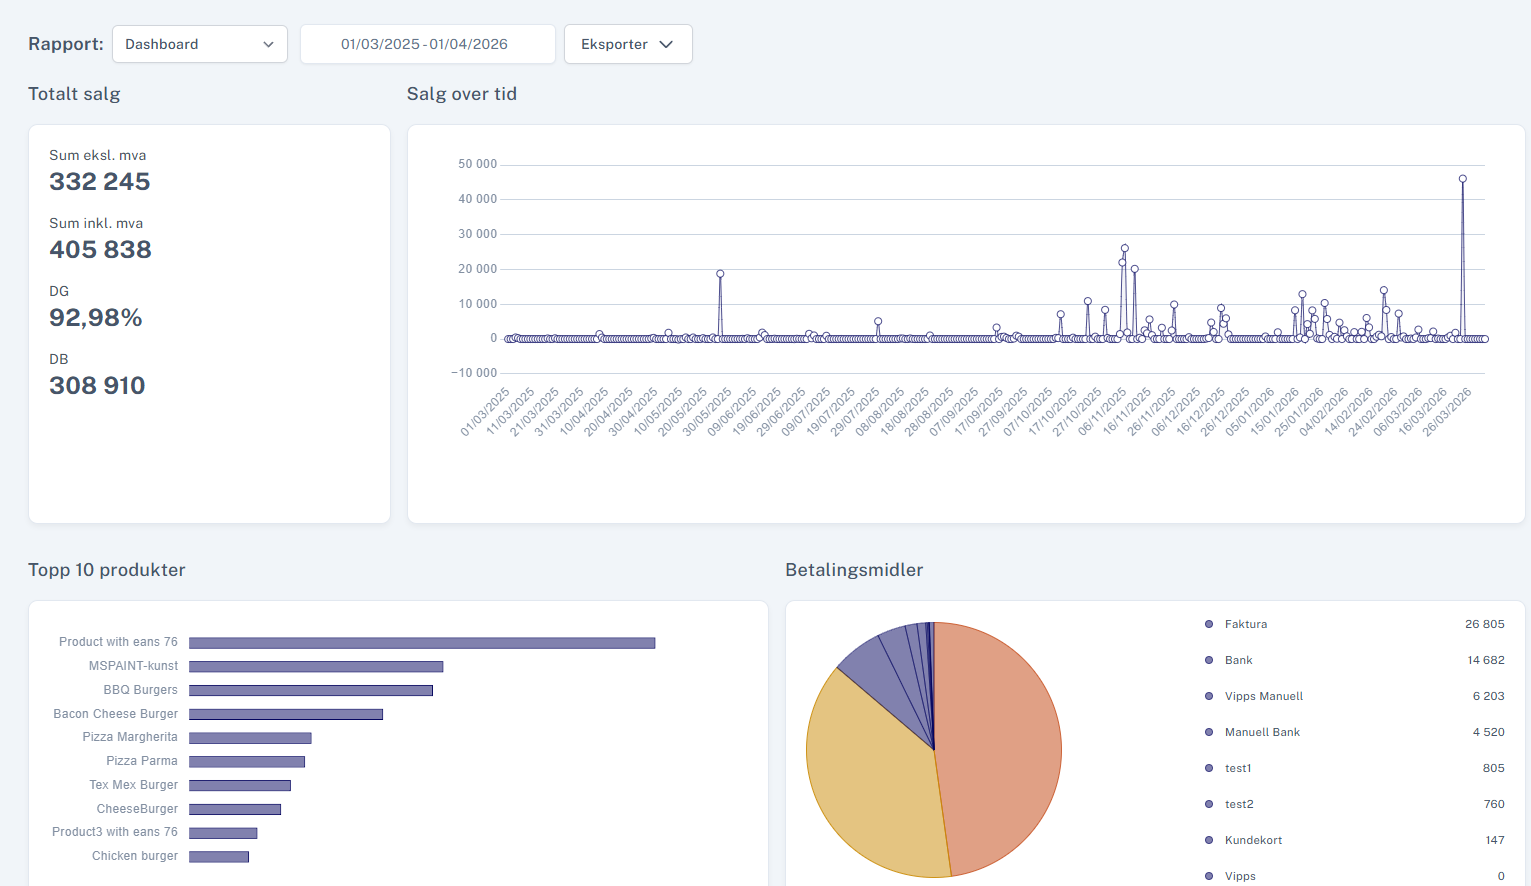Toggle the test1 legend marker
Screen dimensions: 1531x886
click(x=1209, y=768)
